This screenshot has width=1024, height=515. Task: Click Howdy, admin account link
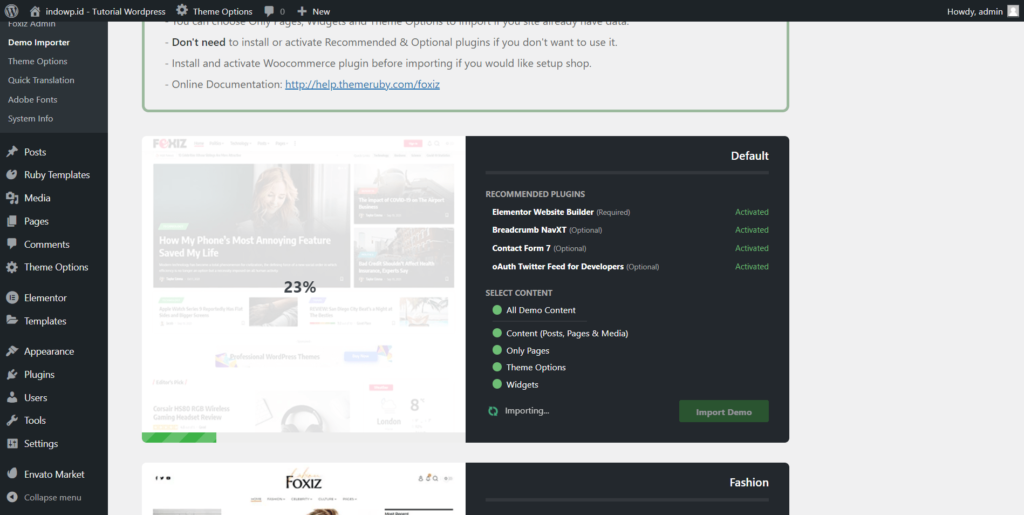974,11
